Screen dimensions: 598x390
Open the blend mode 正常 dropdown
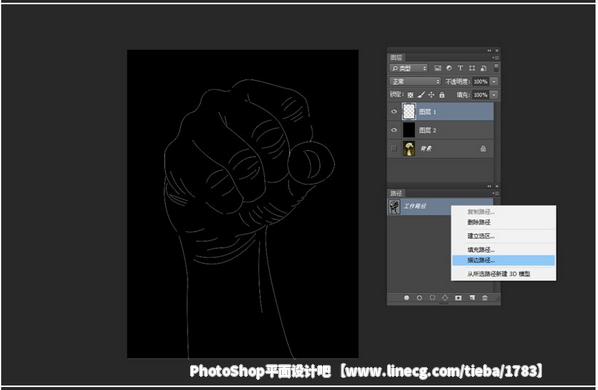415,82
